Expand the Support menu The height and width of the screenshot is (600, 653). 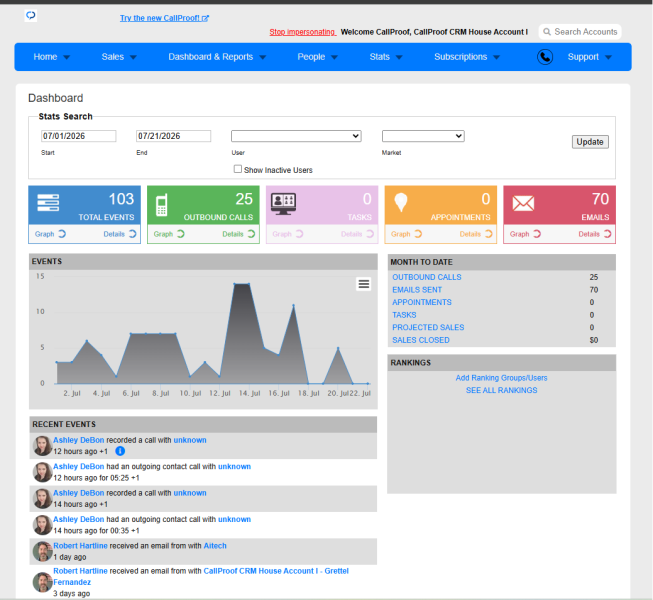[x=590, y=57]
